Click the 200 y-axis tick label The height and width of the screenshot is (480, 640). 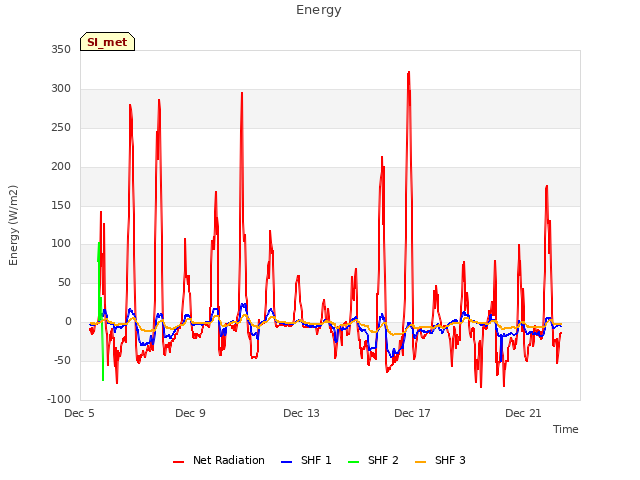pyautogui.click(x=61, y=167)
